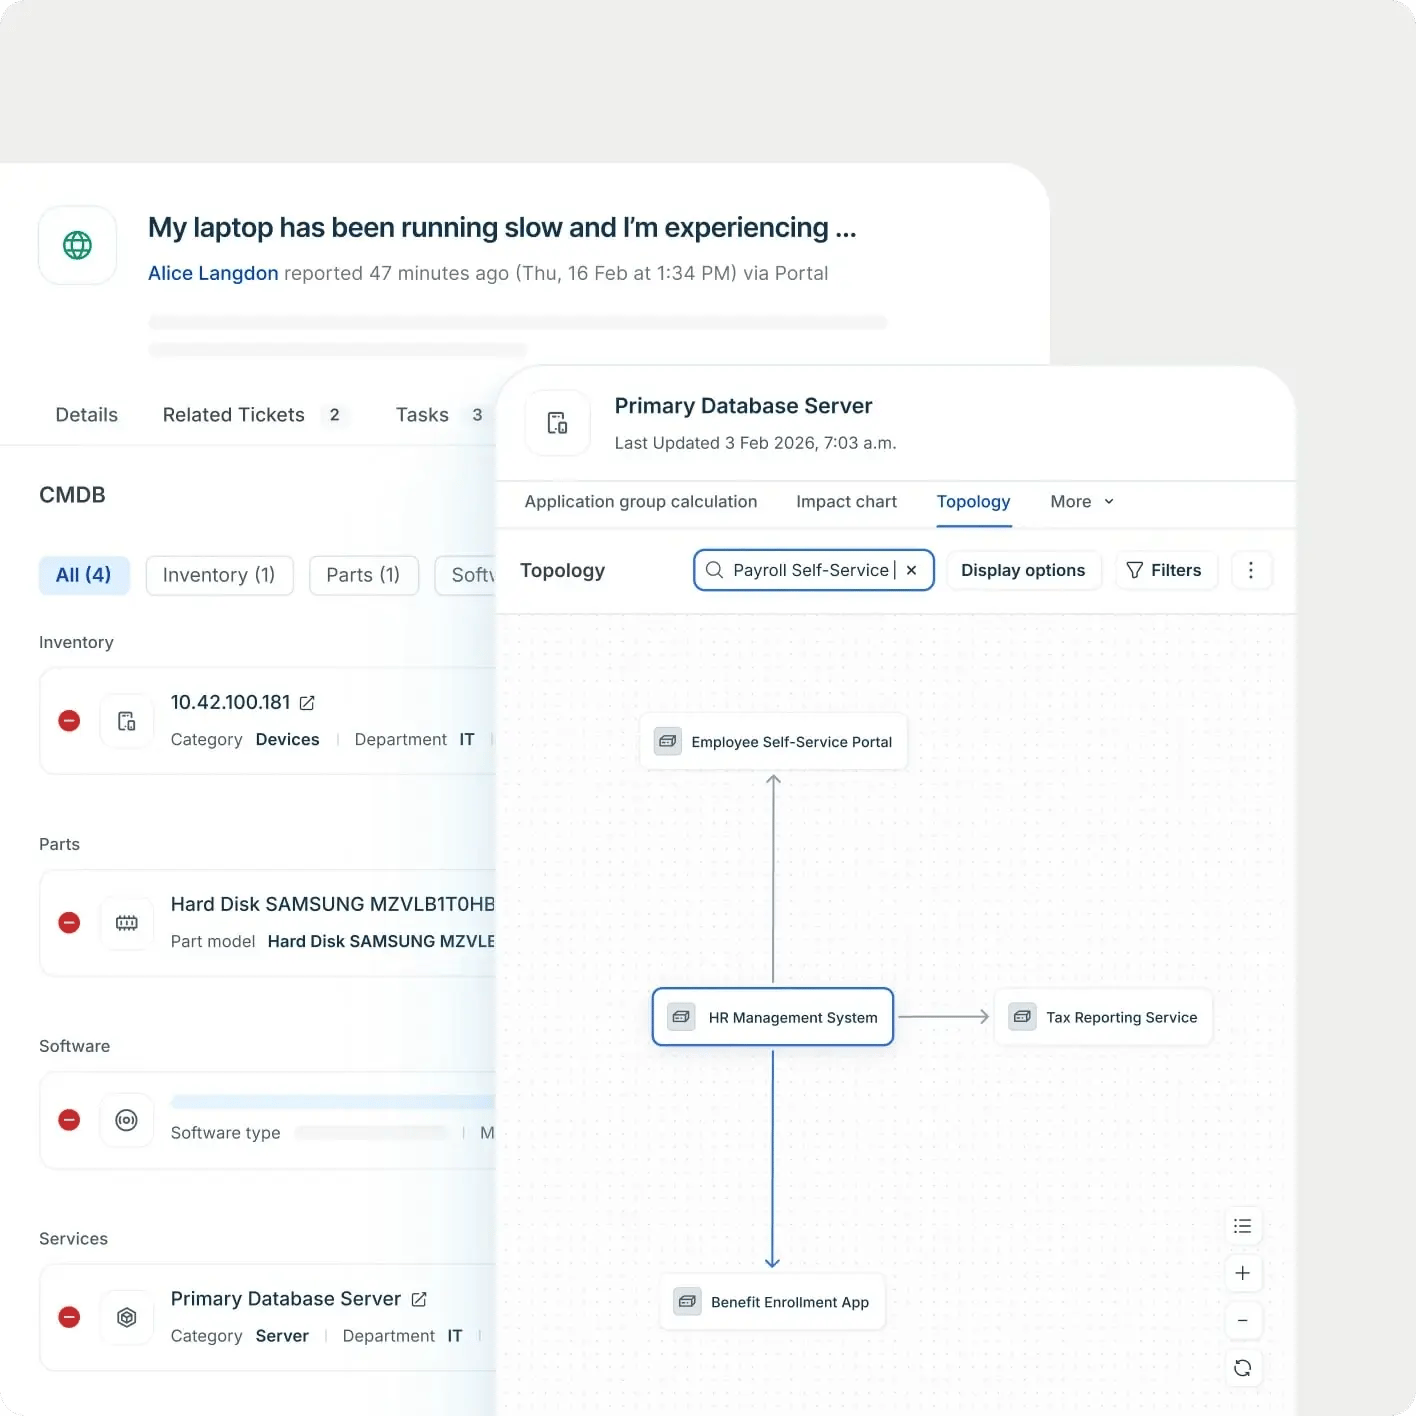Open 10.42.100.181 in a new window

[x=307, y=703]
